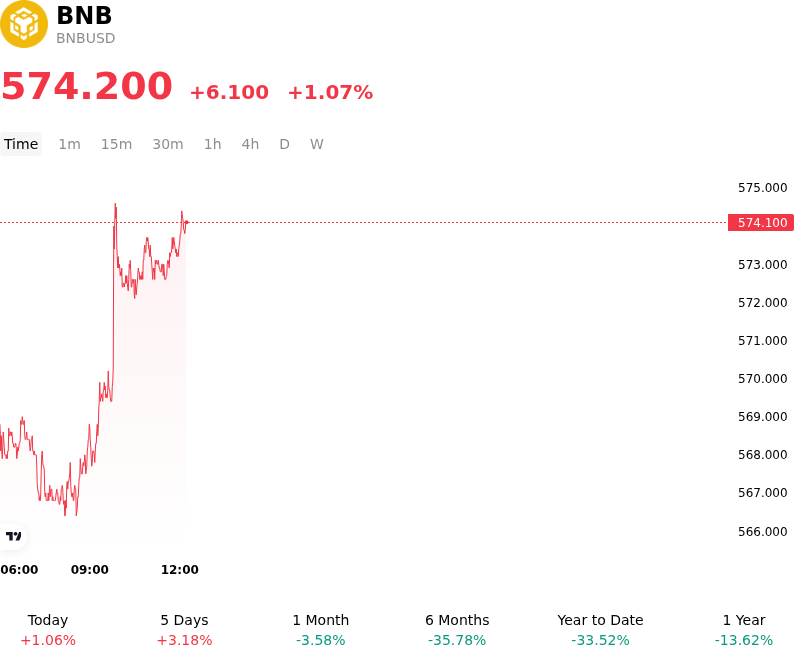Select the 5 Days performance range
Screen dimensions: 800x660
[x=184, y=630]
